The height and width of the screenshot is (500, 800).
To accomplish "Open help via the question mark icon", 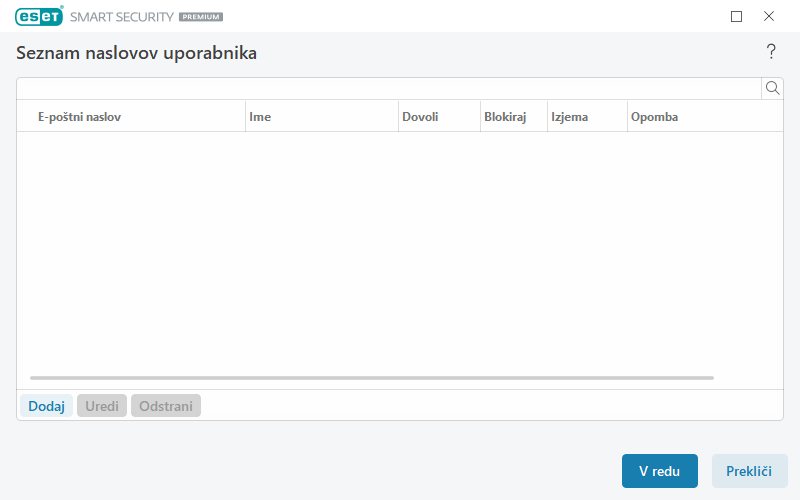I will pos(771,52).
